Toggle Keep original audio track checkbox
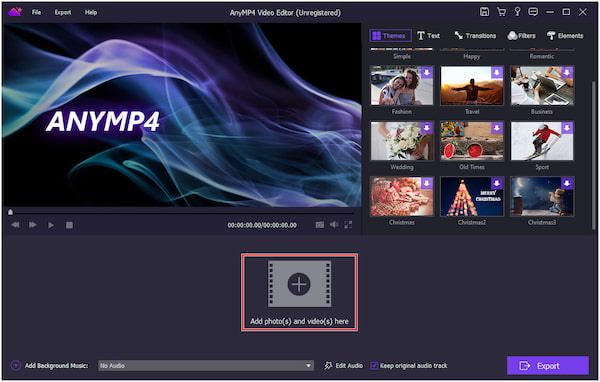The height and width of the screenshot is (382, 600). click(374, 366)
